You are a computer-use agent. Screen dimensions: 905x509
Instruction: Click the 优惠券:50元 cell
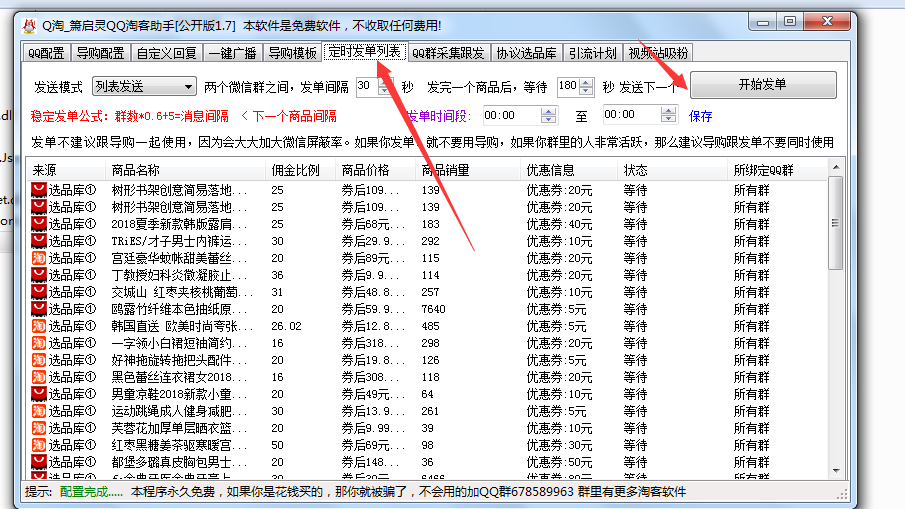[559, 462]
